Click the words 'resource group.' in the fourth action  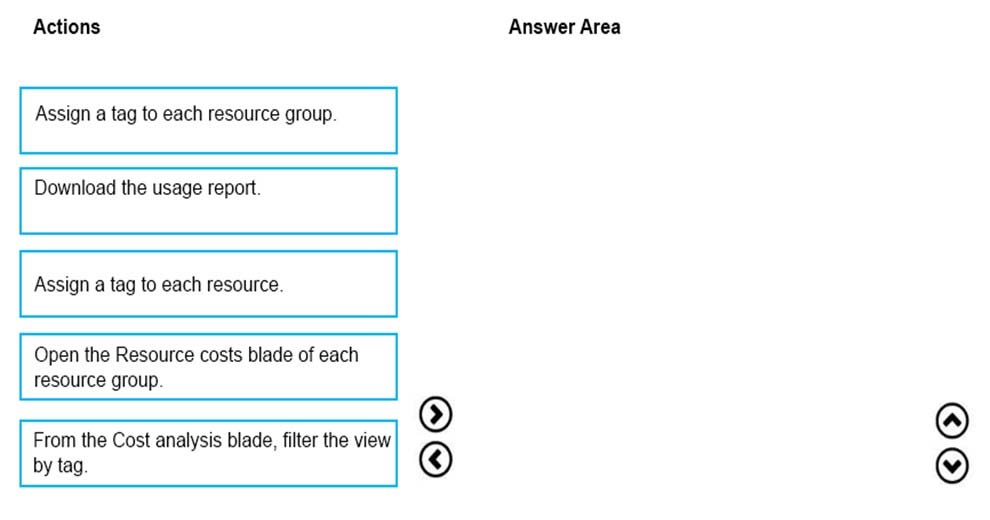(98, 380)
